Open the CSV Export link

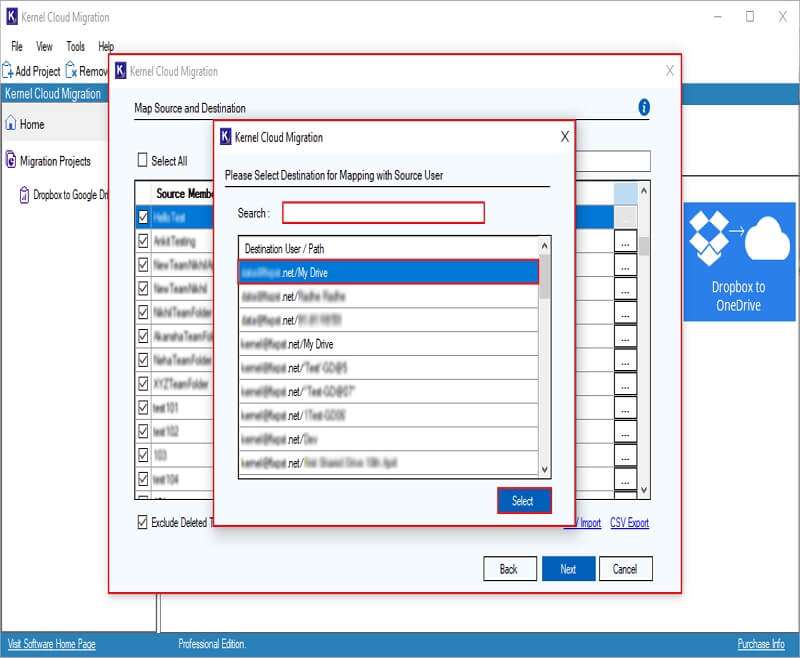point(630,523)
